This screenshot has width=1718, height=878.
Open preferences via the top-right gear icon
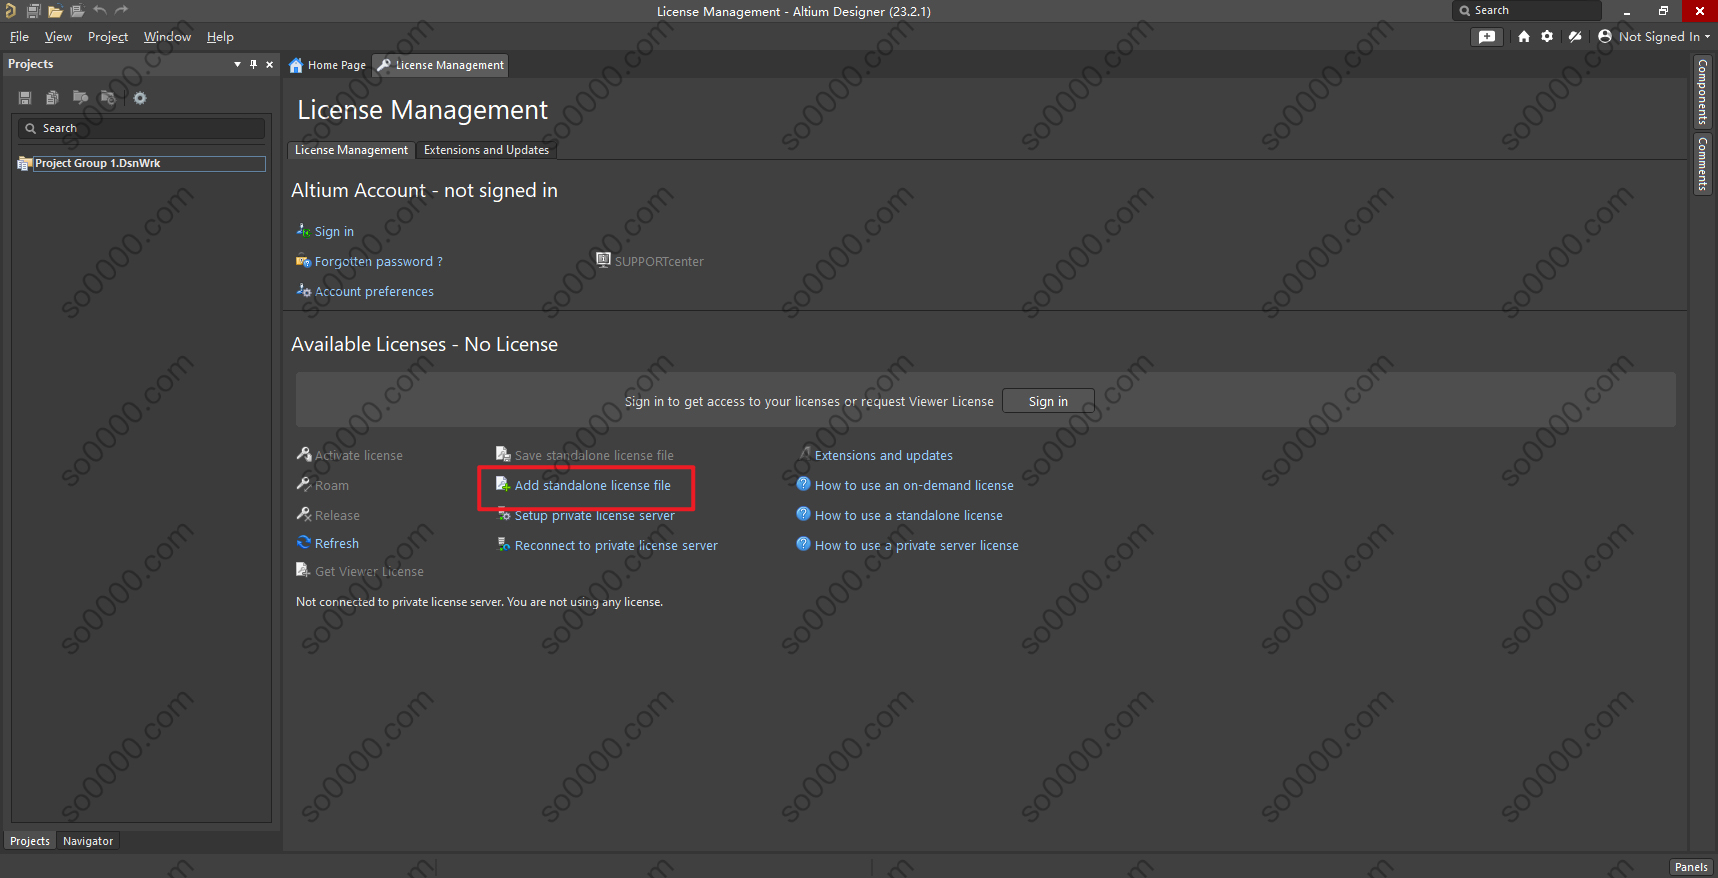(x=1547, y=36)
